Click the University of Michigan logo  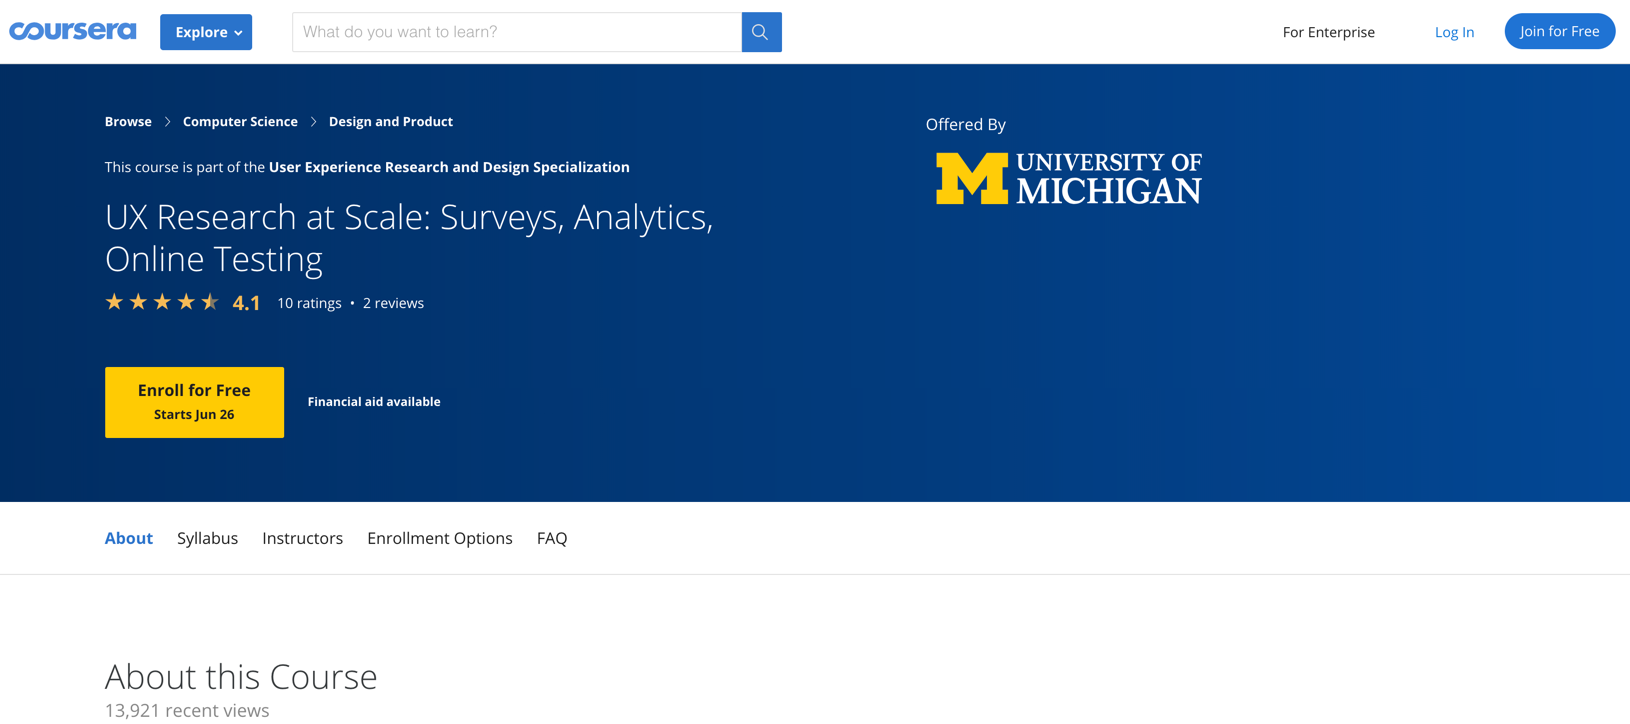(1069, 178)
